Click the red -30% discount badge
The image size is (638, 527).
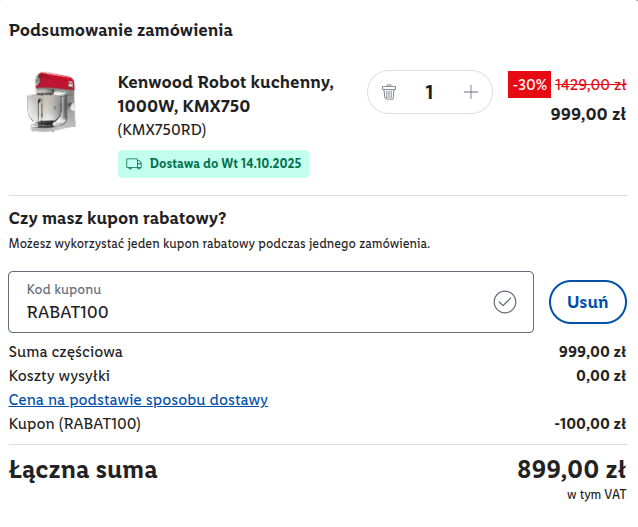point(529,85)
